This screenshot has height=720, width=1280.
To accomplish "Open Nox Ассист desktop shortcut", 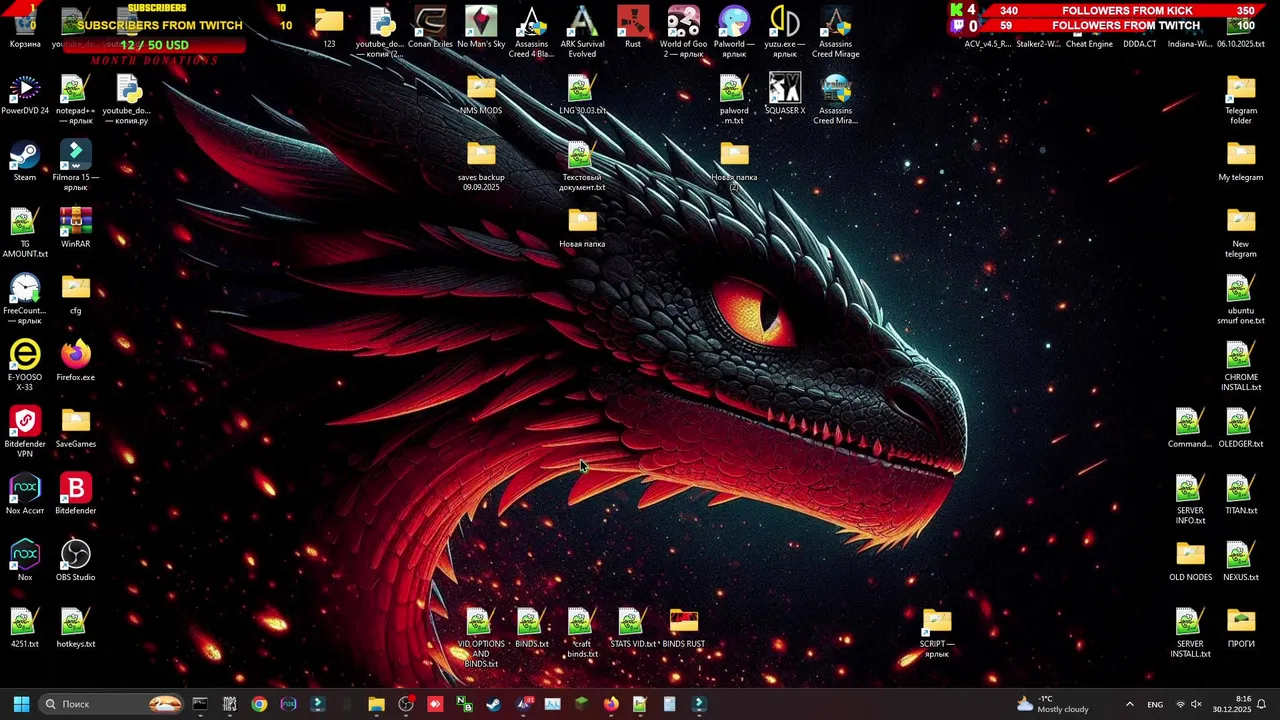I will click(25, 495).
